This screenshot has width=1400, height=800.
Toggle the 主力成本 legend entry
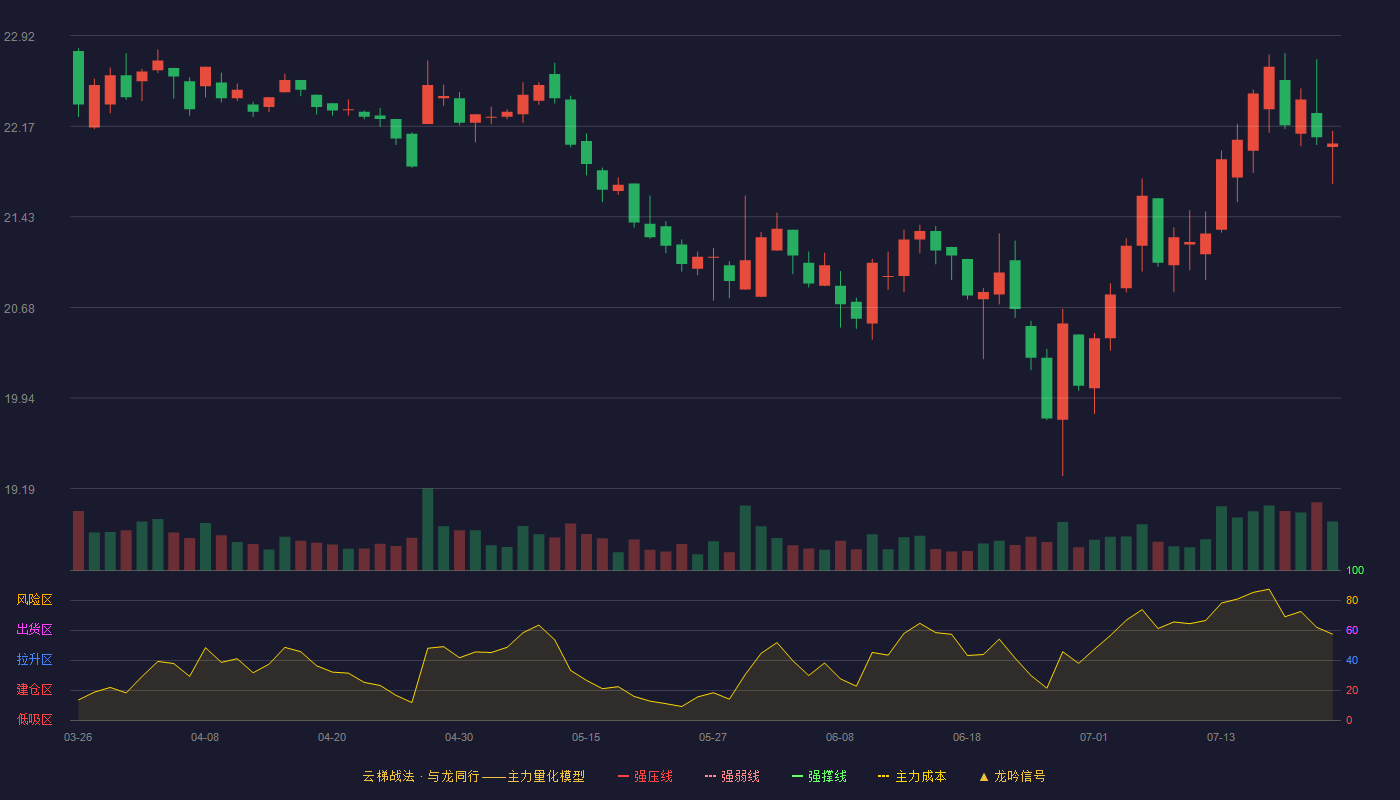(x=912, y=776)
